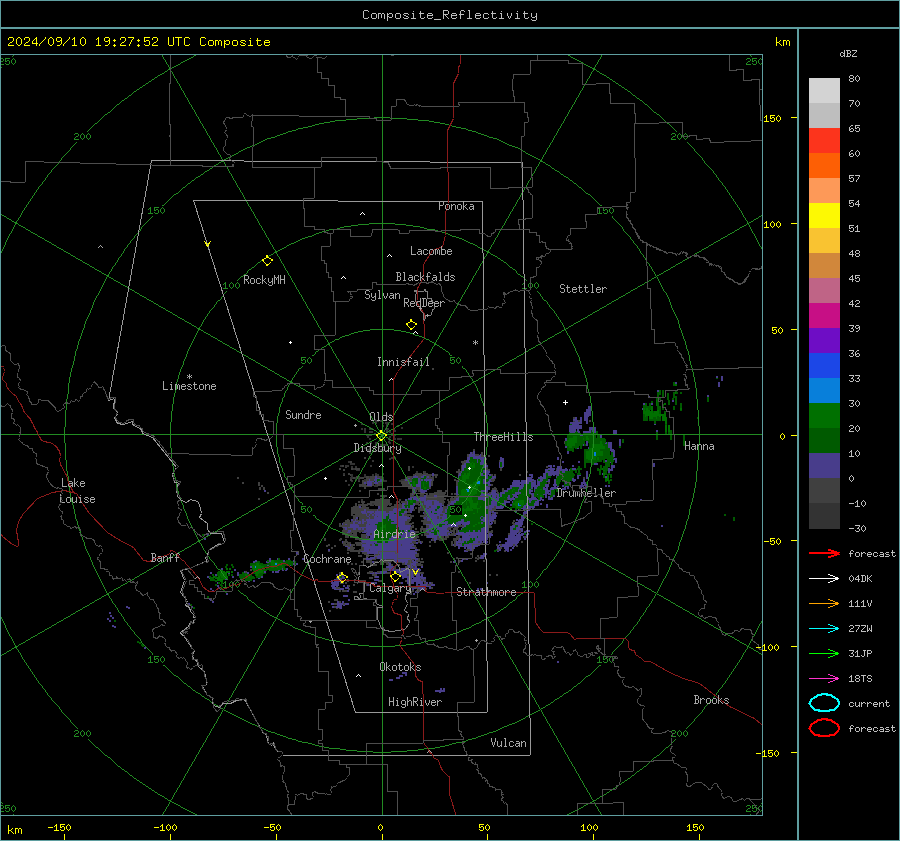Click the Limestone label

[x=189, y=386]
